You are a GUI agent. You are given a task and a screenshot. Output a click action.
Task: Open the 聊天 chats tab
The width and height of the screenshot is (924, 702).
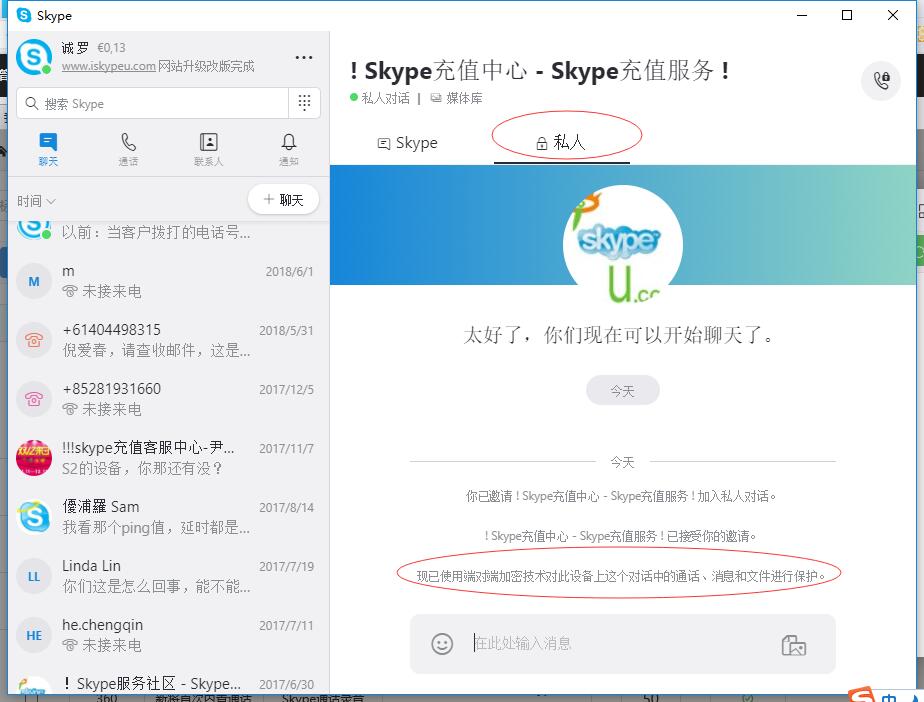(x=48, y=150)
